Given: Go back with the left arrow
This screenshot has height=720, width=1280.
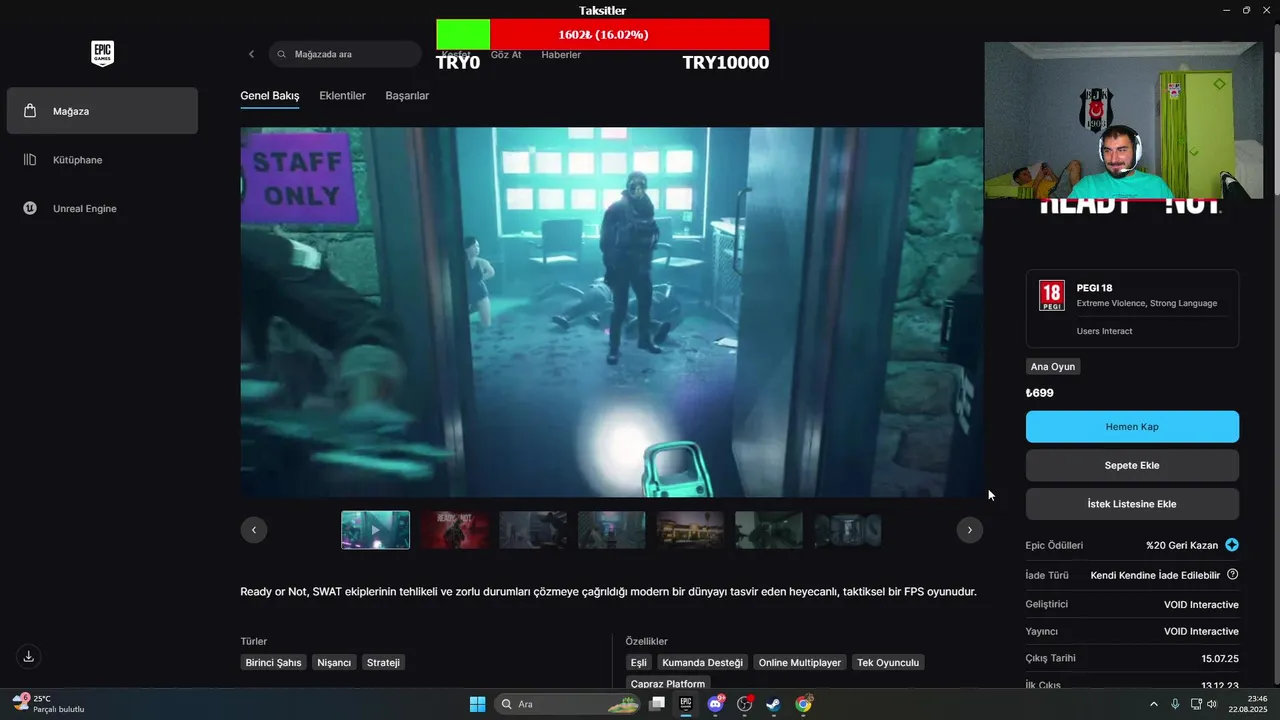Looking at the screenshot, I should pyautogui.click(x=251, y=54).
